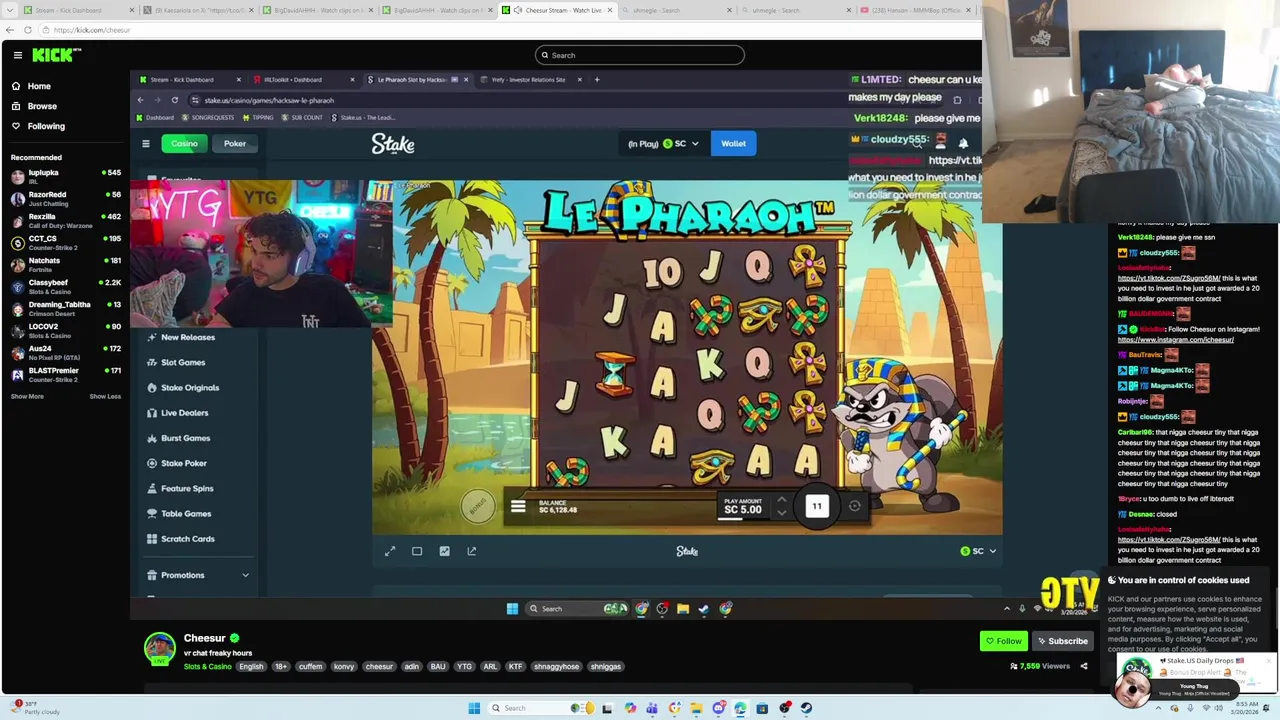Open Steam from Windows taskbar
Image resolution: width=1280 pixels, height=720 pixels.
[x=806, y=708]
